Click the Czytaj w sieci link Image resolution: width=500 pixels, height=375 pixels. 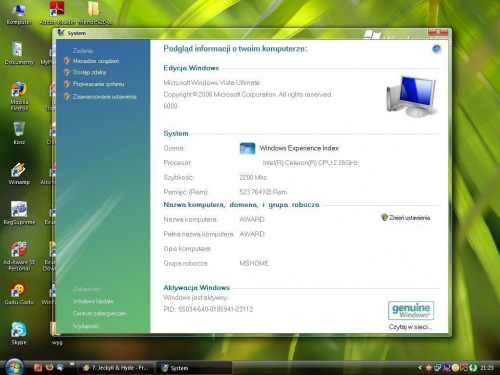[x=410, y=327]
